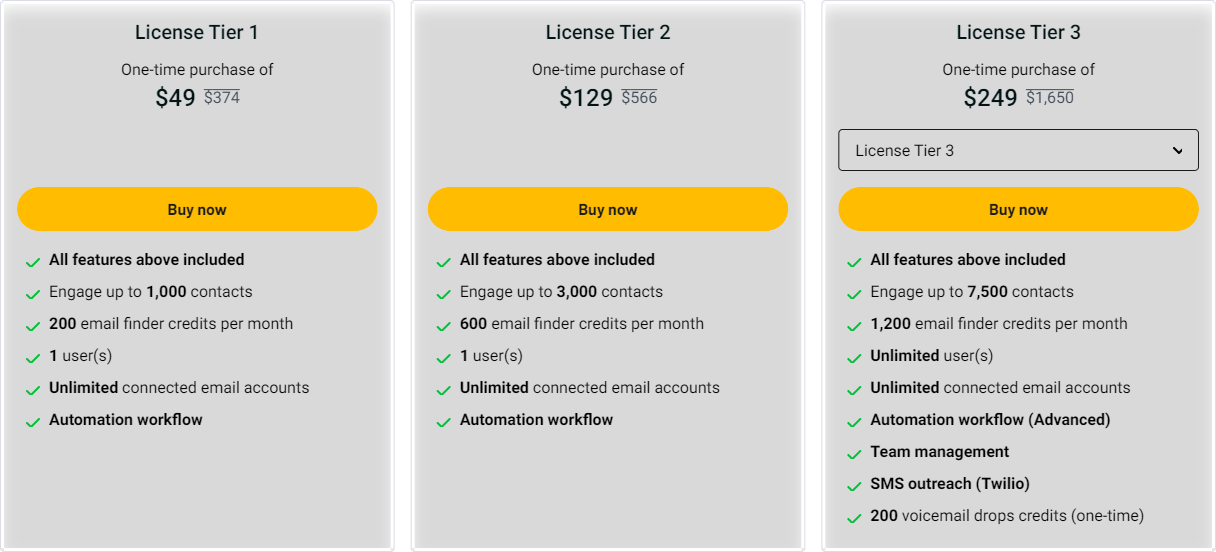
Task: Click the dropdown chevron arrow in Tier 3
Action: tap(1177, 150)
